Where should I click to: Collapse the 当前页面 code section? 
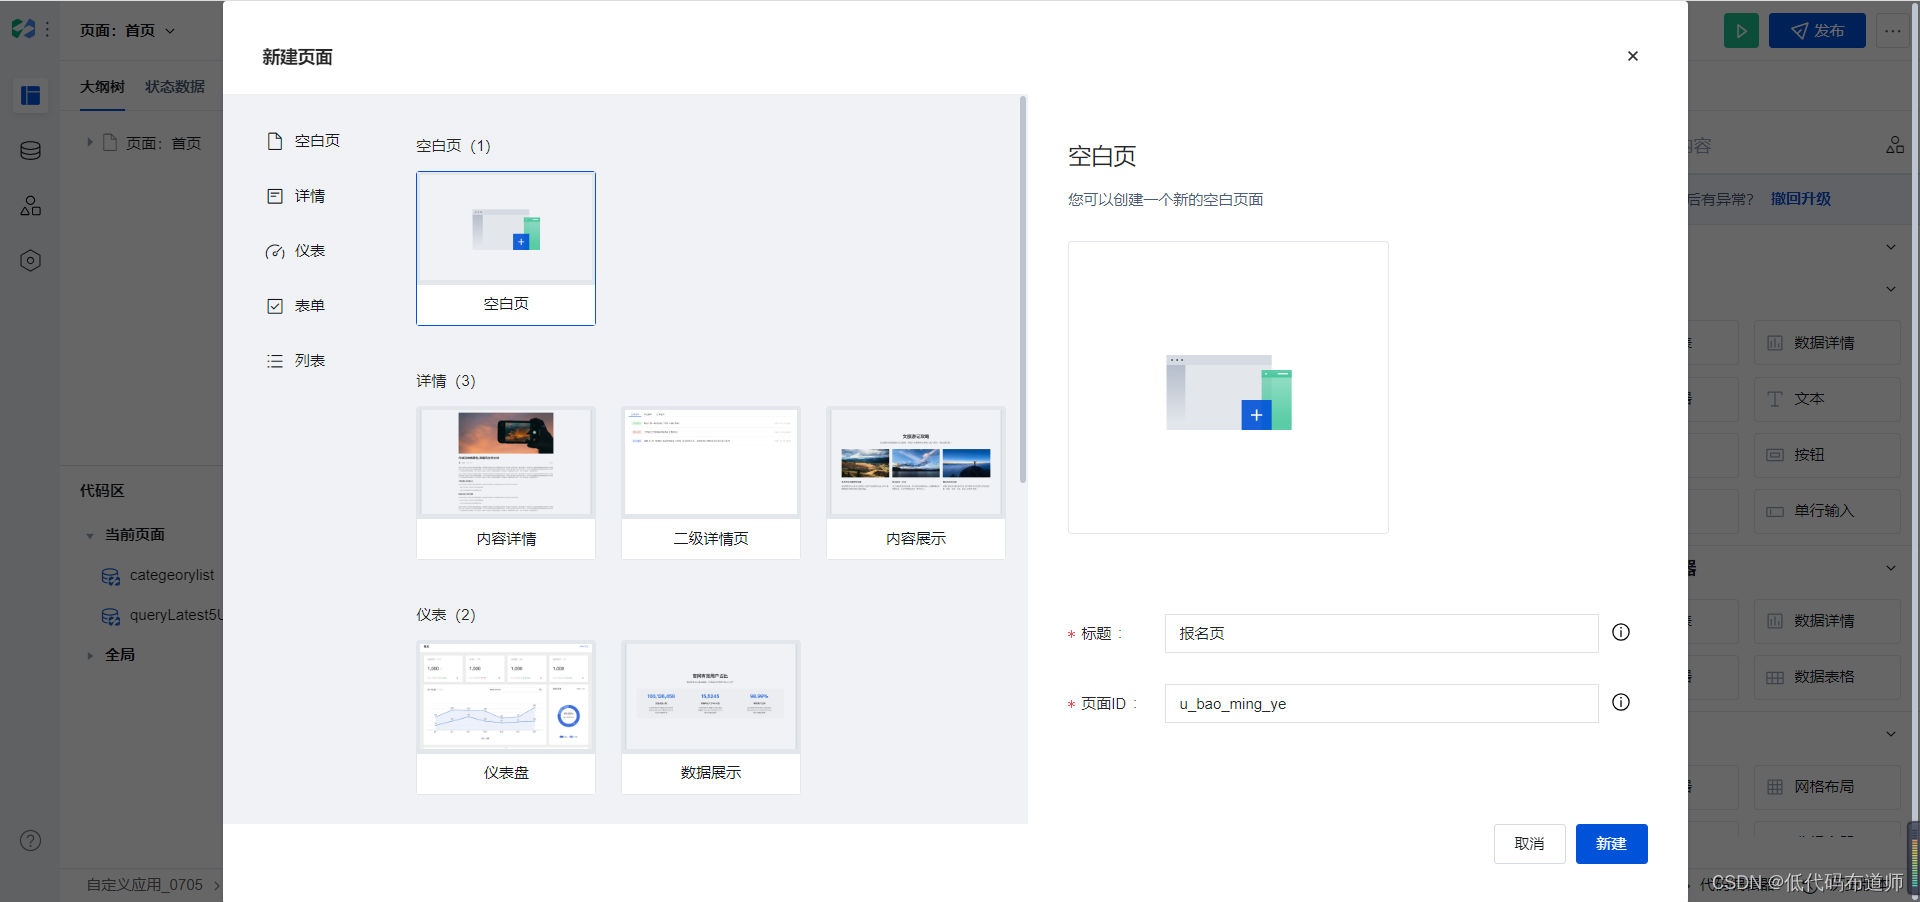pyautogui.click(x=90, y=536)
